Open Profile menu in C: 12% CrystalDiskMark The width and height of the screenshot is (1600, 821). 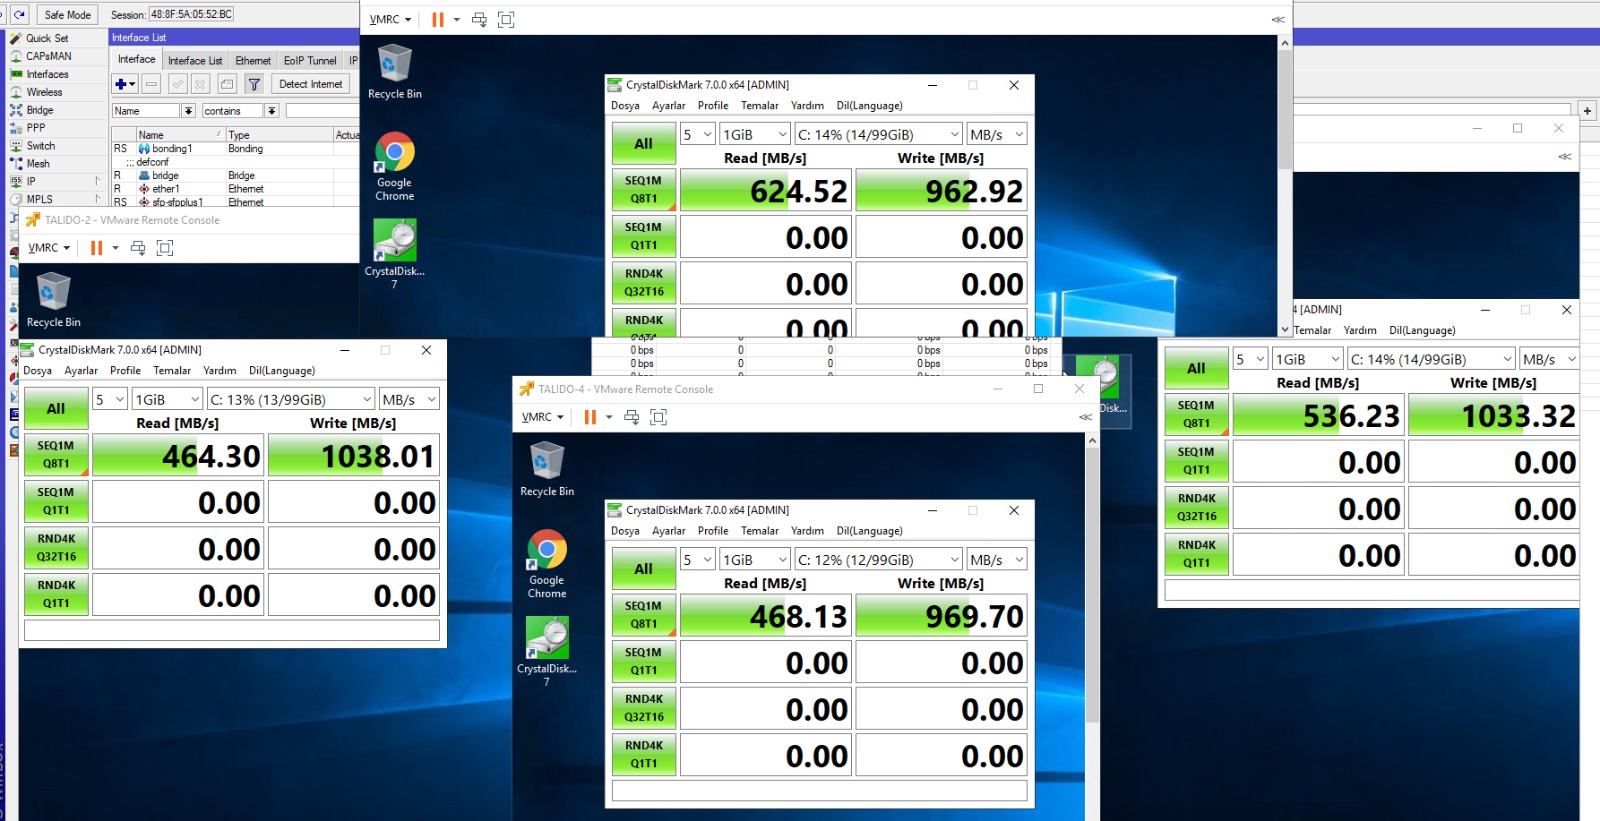713,531
